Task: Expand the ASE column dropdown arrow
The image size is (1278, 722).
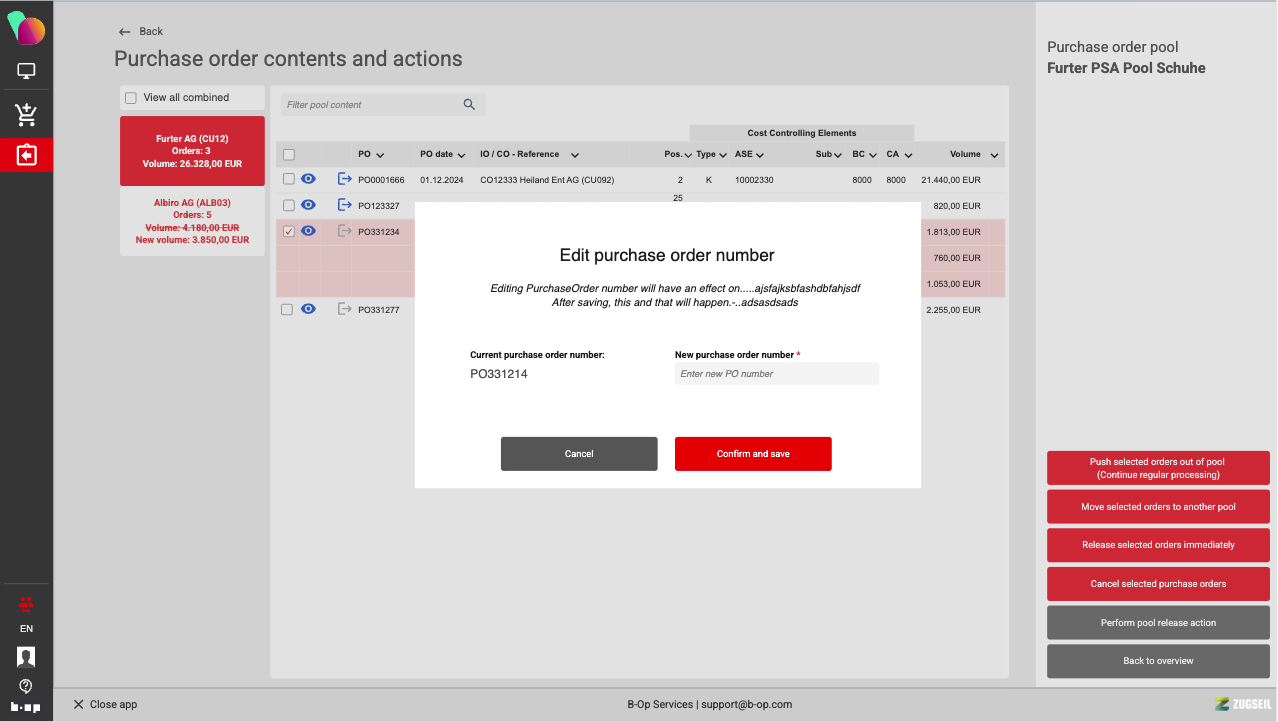Action: click(760, 155)
